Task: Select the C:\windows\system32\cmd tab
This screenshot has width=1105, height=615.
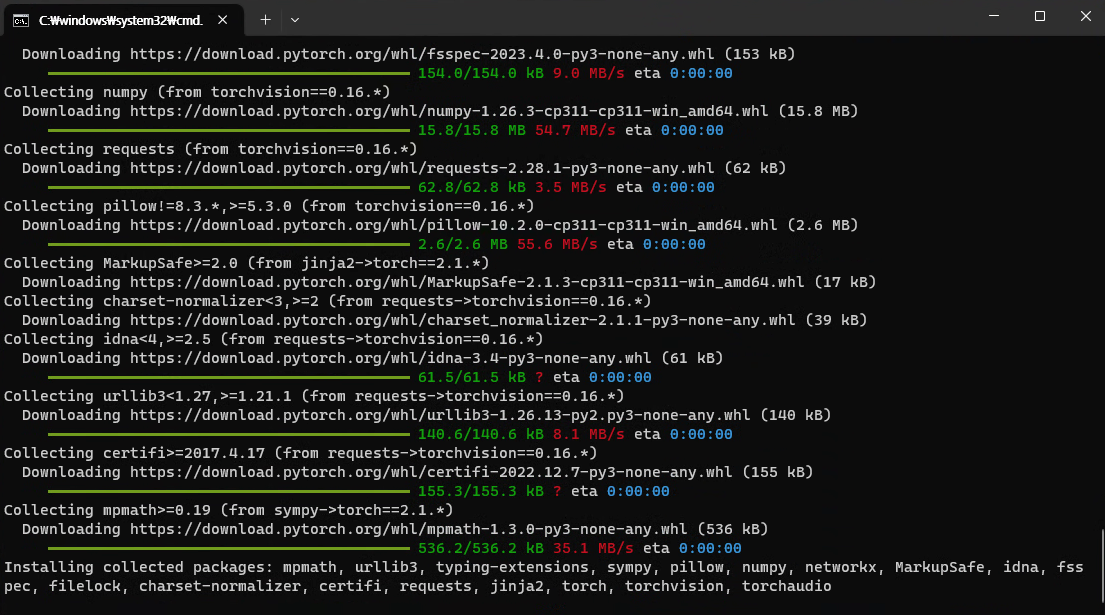Action: 124,20
